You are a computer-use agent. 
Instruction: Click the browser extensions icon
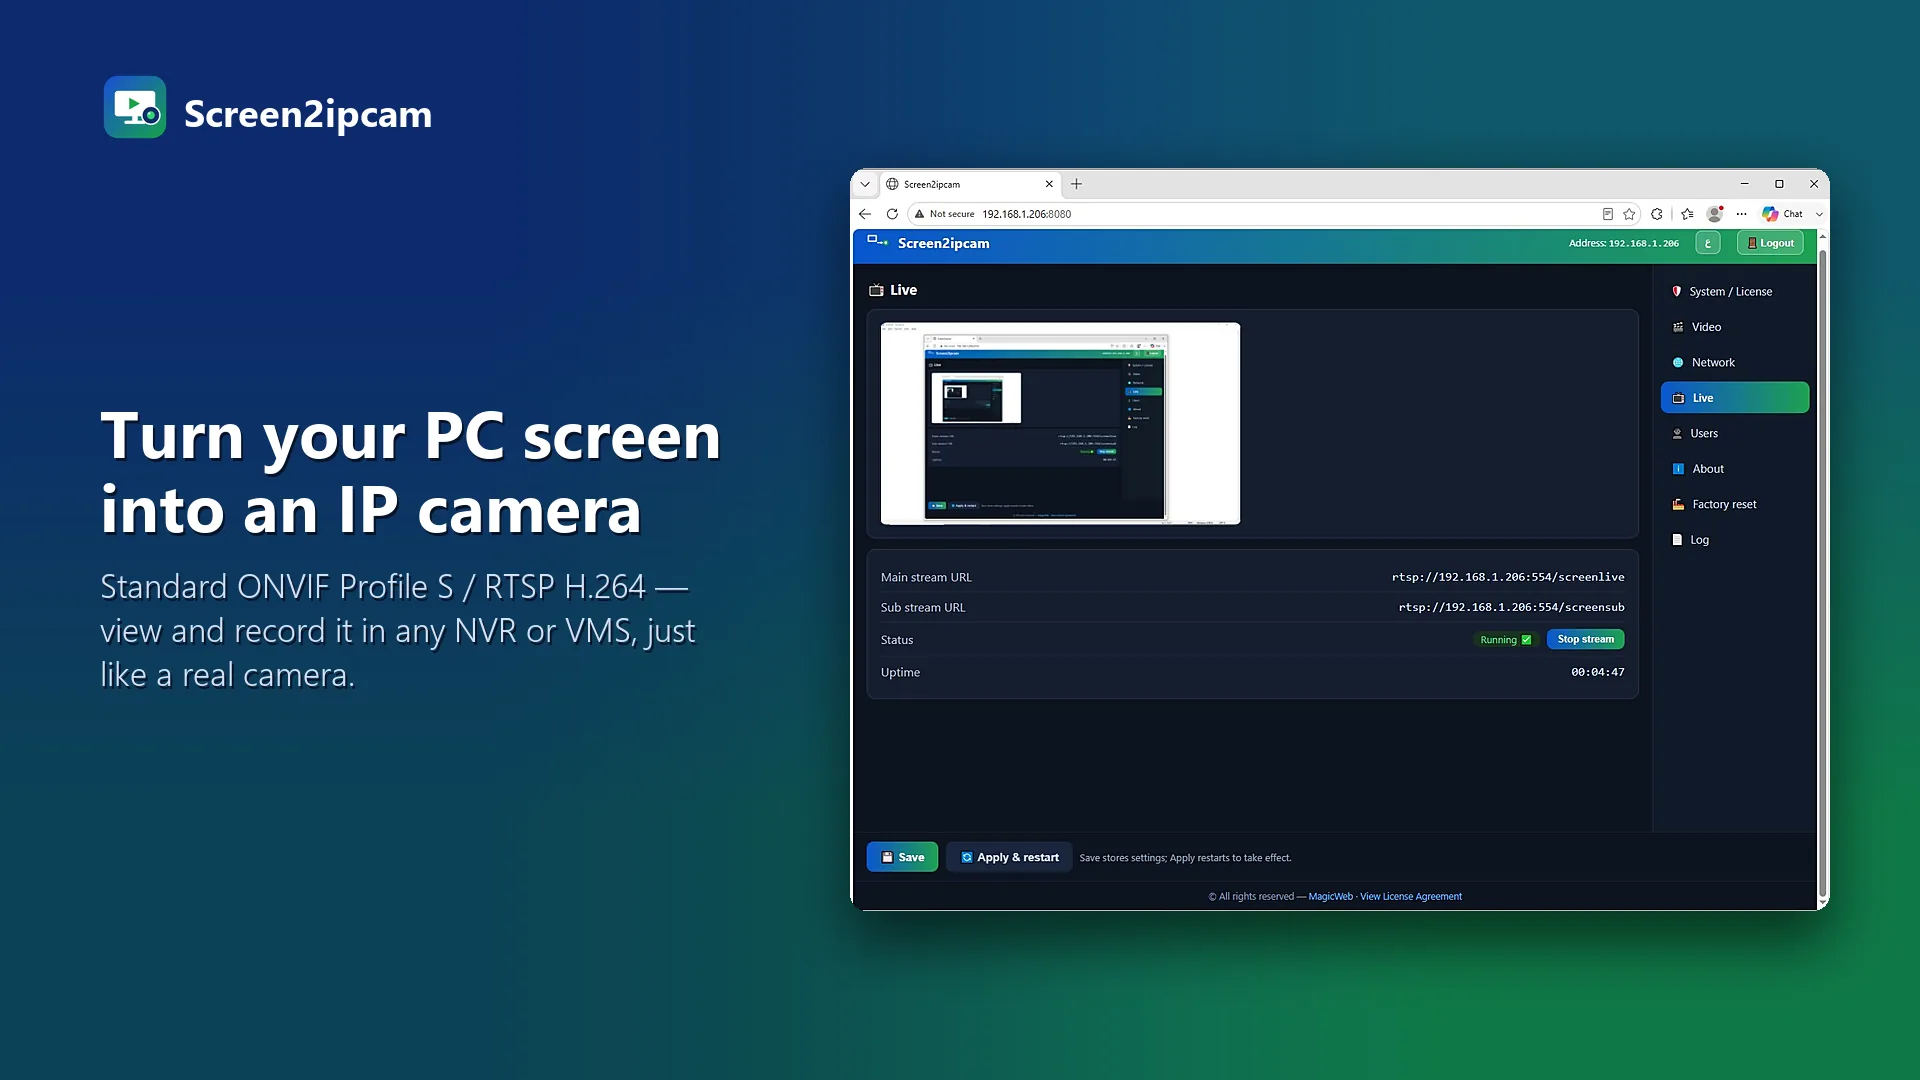pyautogui.click(x=1657, y=214)
